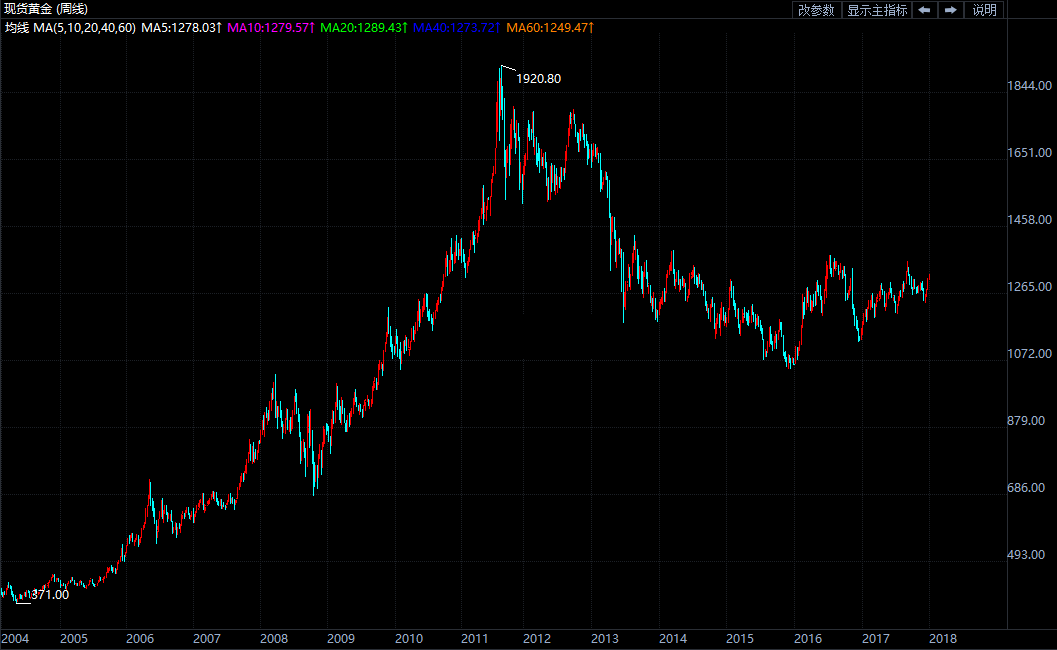Open the 说明 description button
Viewport: 1057px width, 650px height.
coord(984,10)
